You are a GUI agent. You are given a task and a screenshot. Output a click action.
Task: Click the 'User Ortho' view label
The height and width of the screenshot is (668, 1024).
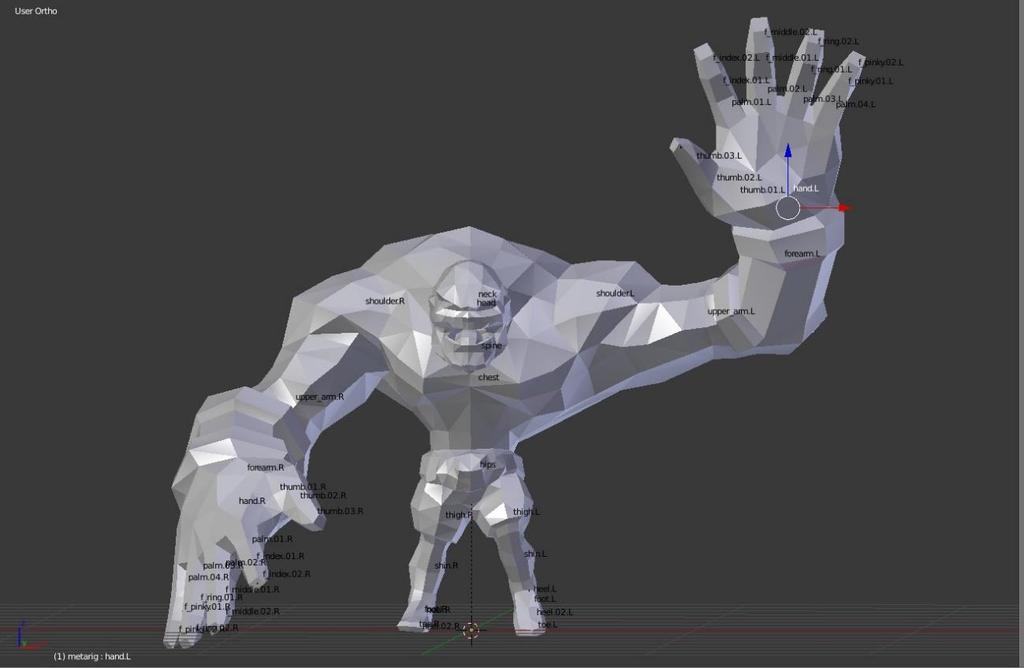tap(36, 11)
